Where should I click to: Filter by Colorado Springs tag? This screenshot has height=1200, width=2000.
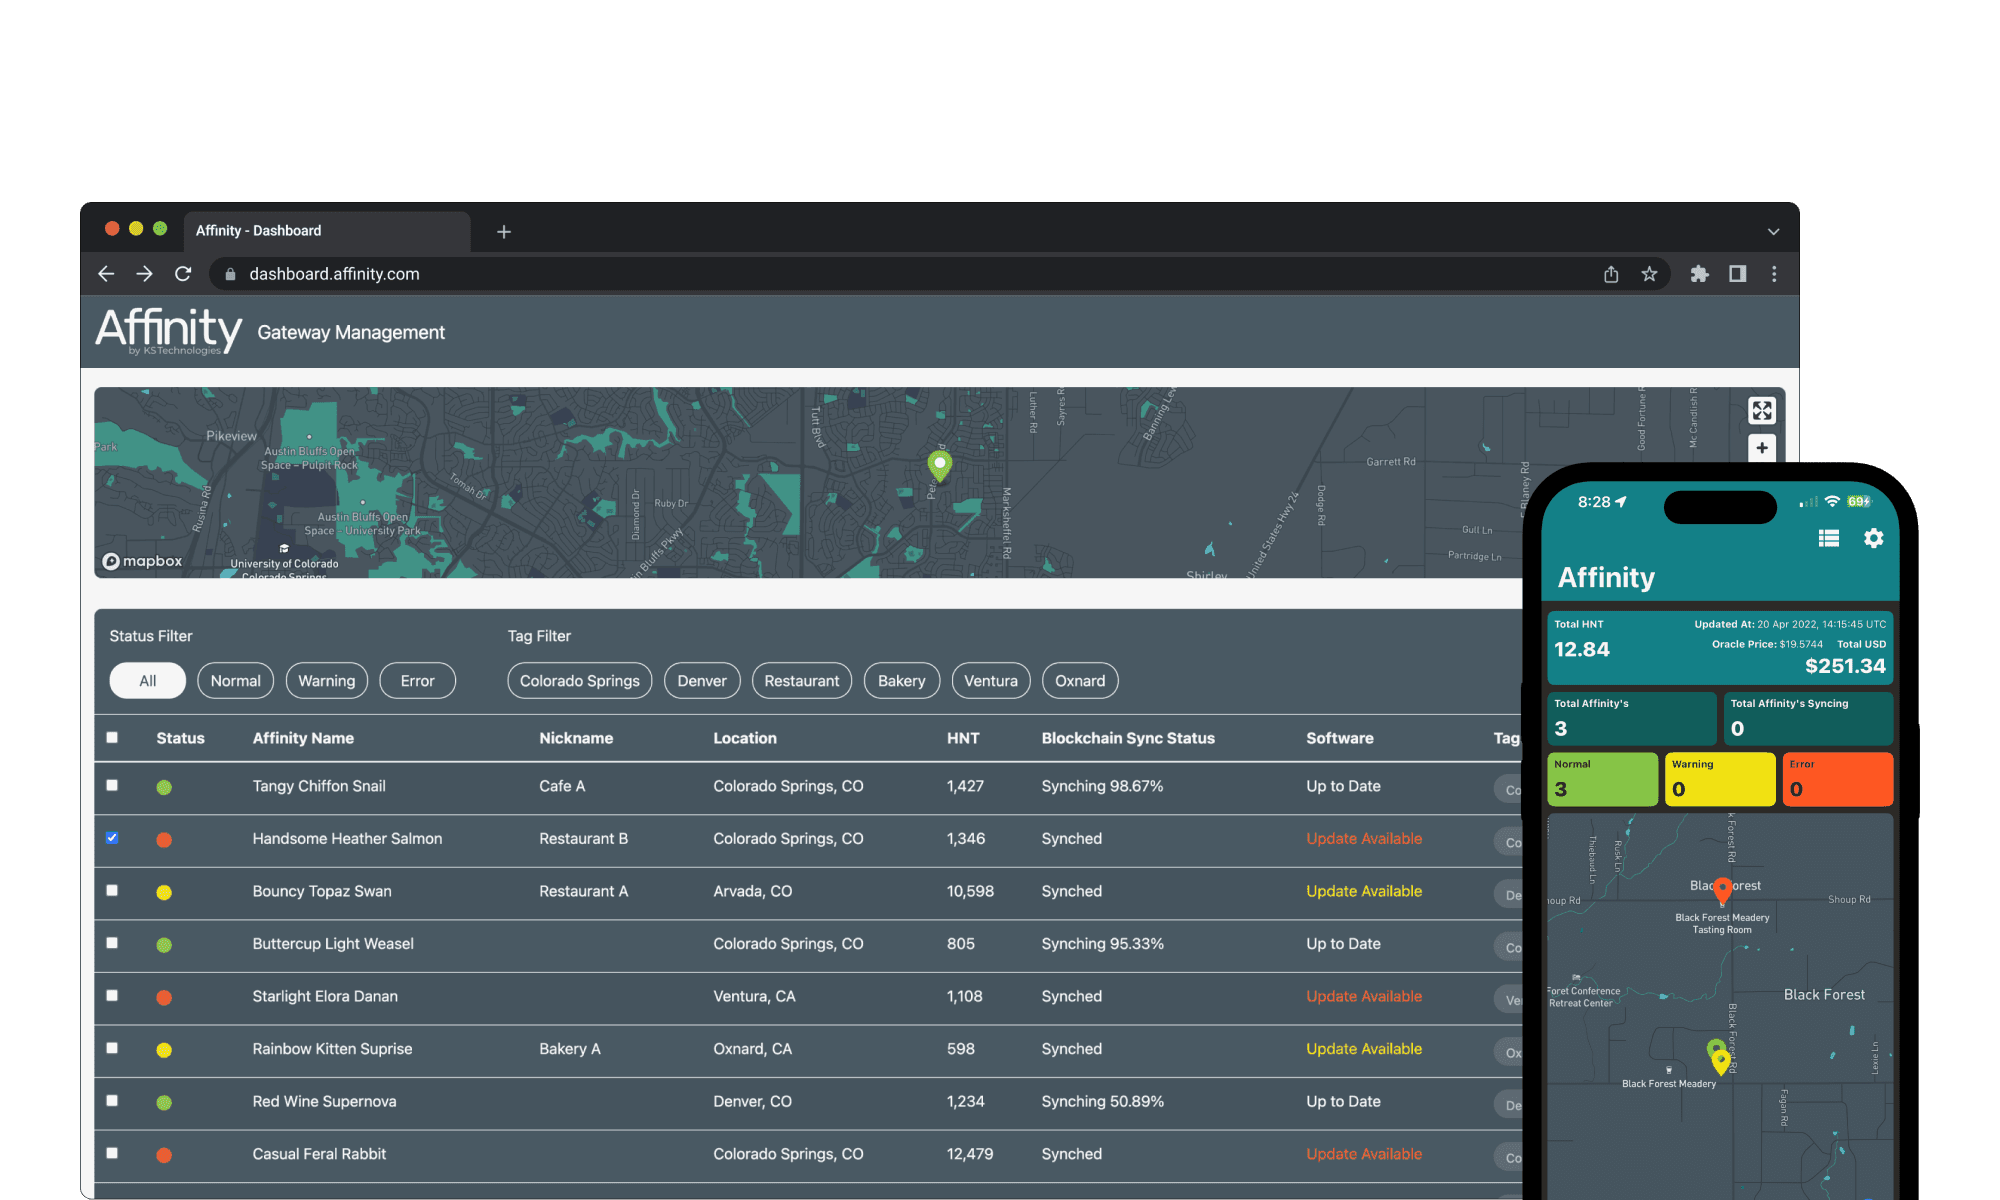pyautogui.click(x=579, y=681)
